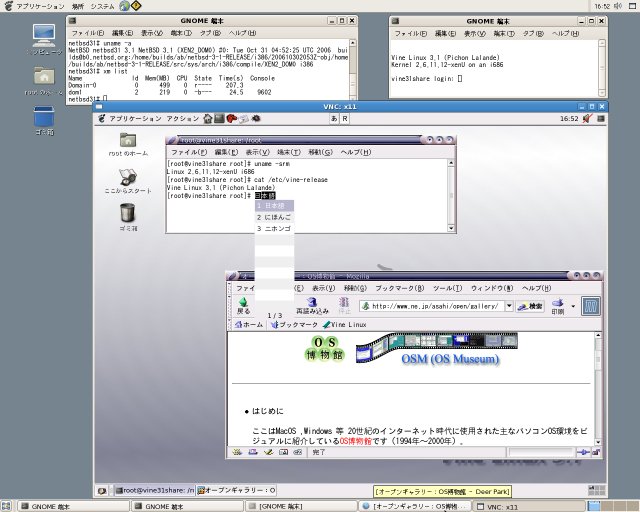The height and width of the screenshot is (512, 640).
Task: Click yellow diamond launcher in top panel
Action: 136,6
